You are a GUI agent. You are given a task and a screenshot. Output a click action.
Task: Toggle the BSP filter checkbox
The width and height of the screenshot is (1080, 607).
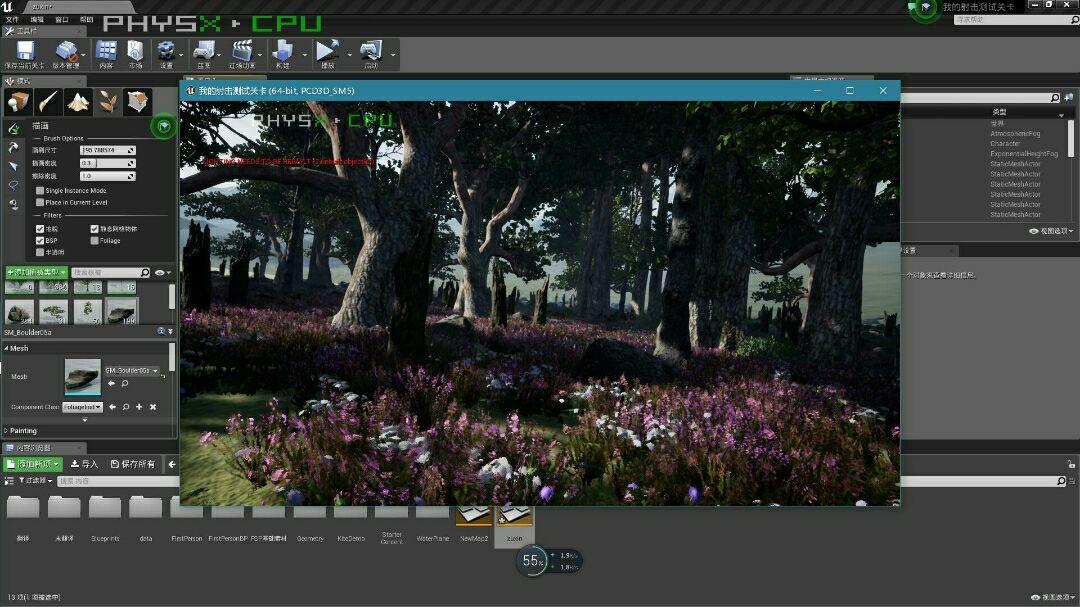coord(40,240)
